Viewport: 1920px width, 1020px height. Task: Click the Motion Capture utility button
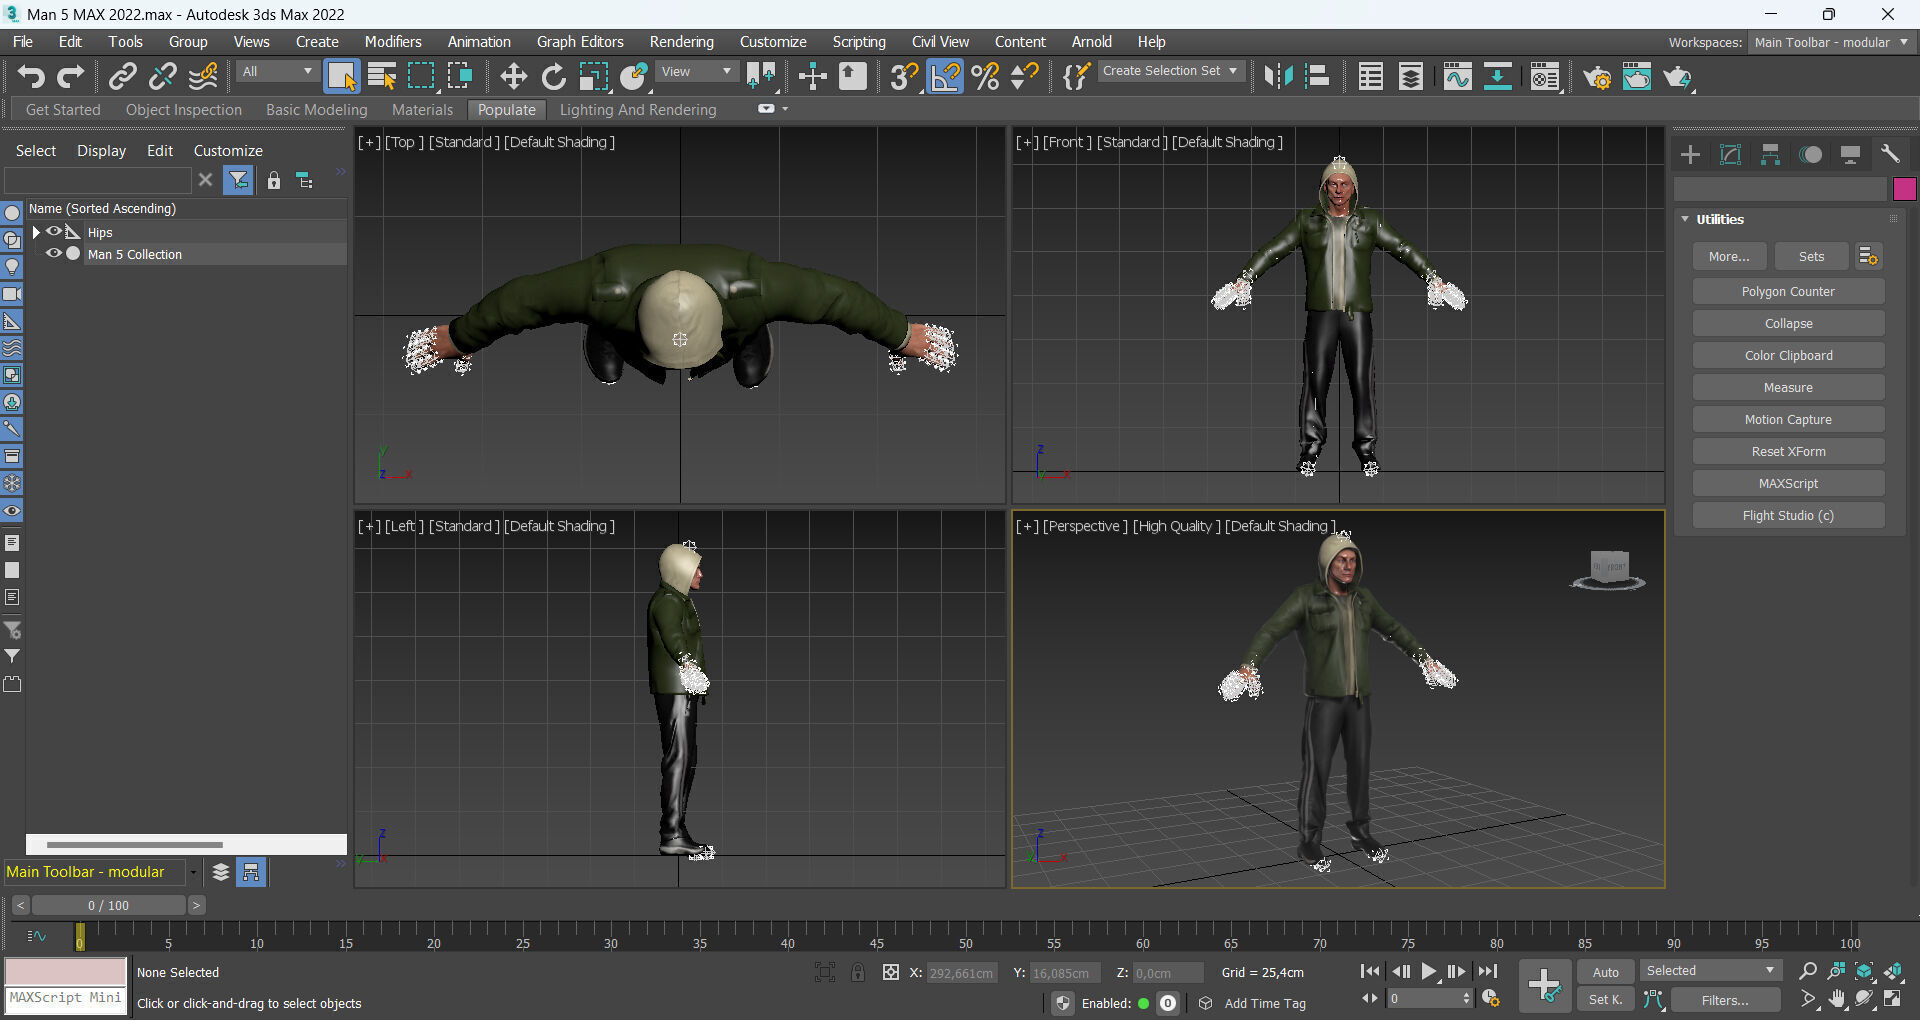pos(1788,420)
